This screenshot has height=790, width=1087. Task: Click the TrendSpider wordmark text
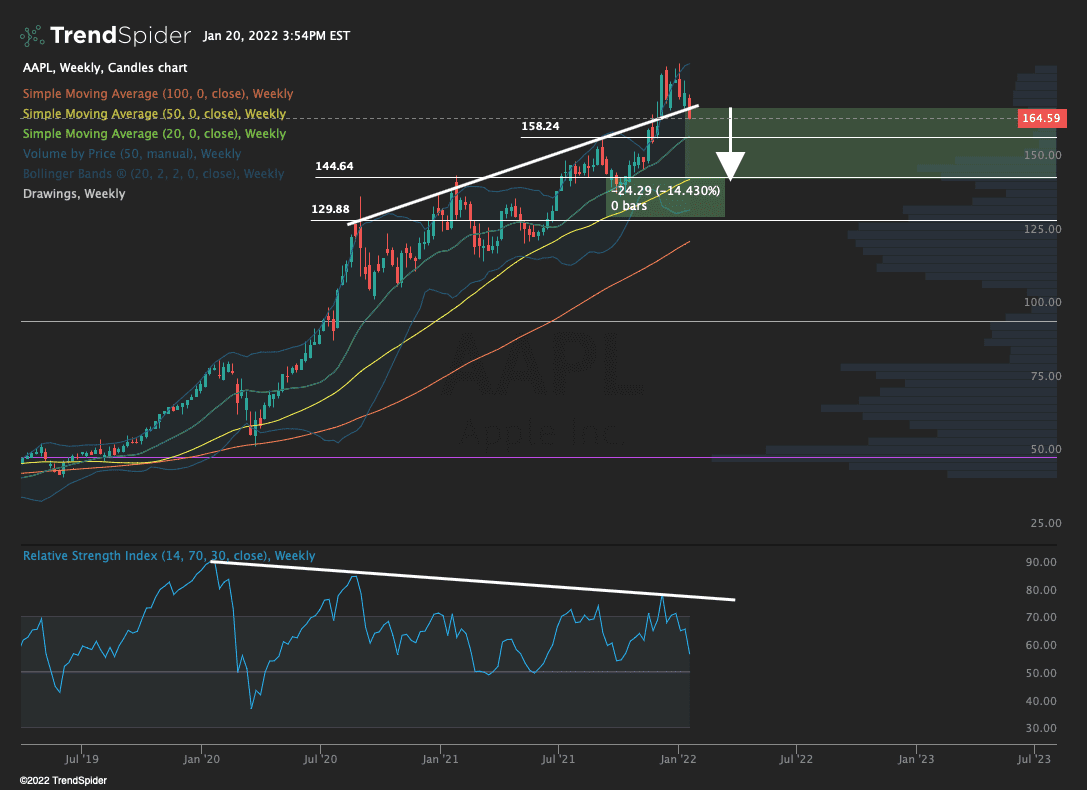click(x=120, y=36)
